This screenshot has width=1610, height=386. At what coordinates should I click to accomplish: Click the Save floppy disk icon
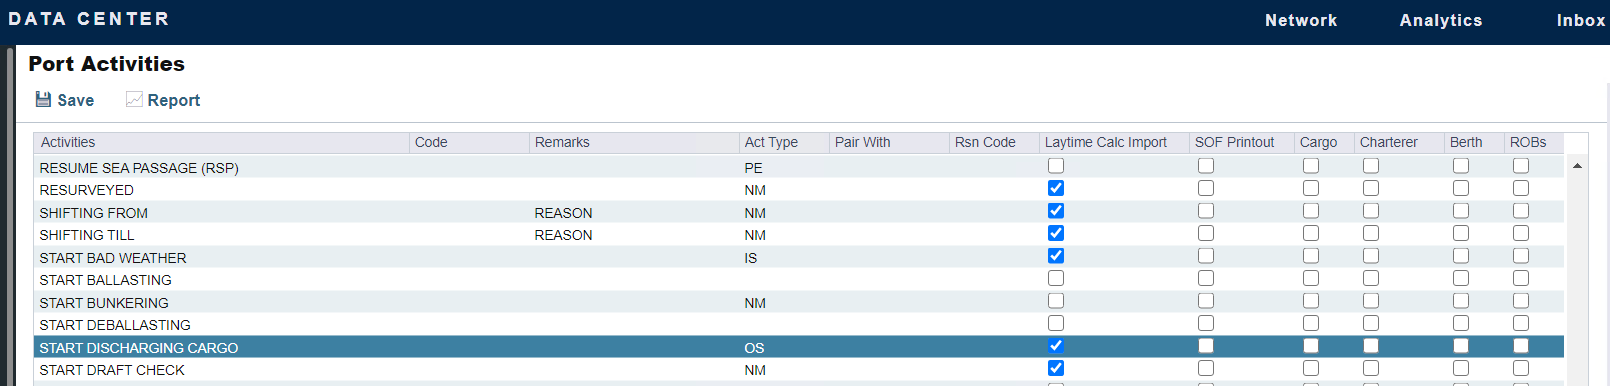click(x=43, y=99)
